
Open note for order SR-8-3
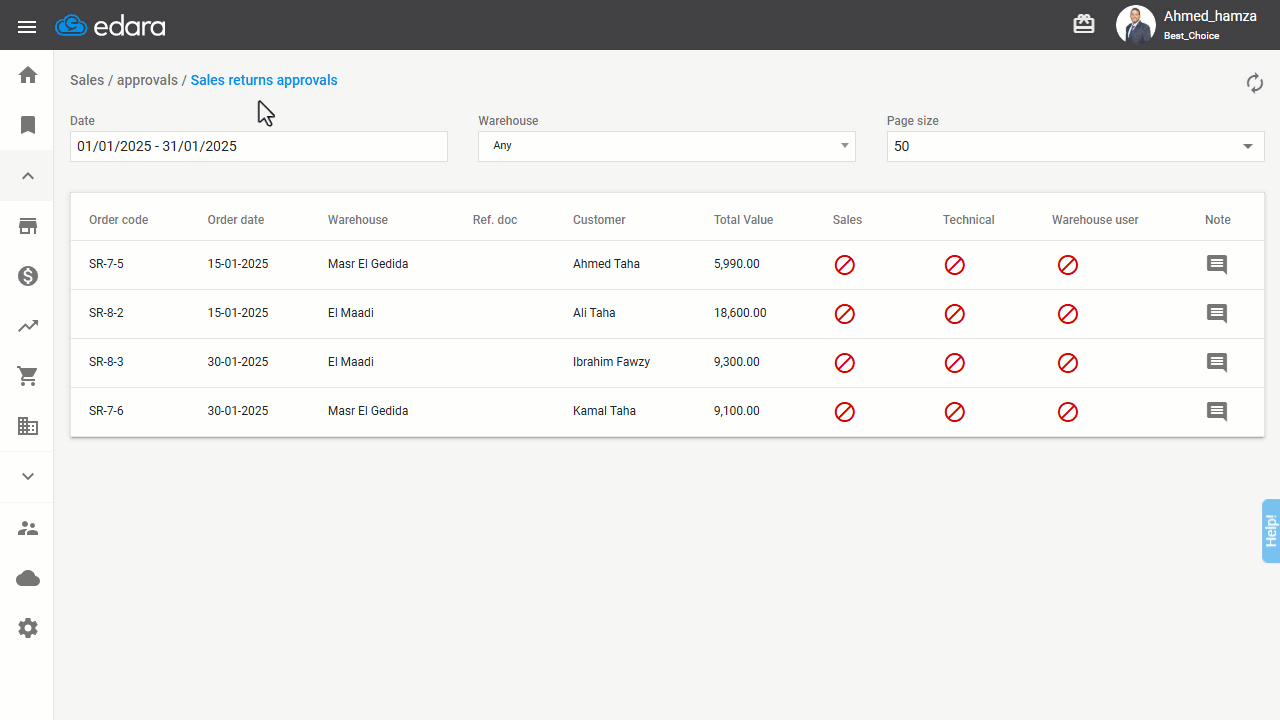[x=1217, y=363]
